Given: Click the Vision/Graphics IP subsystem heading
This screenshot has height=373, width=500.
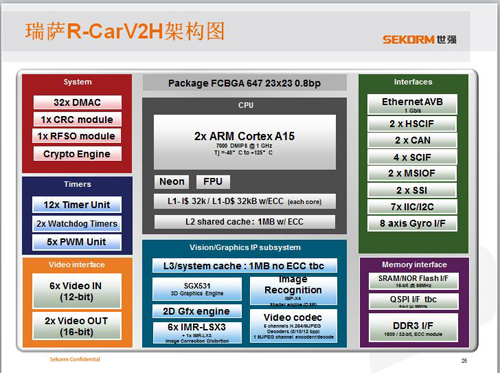Looking at the screenshot, I should [245, 247].
